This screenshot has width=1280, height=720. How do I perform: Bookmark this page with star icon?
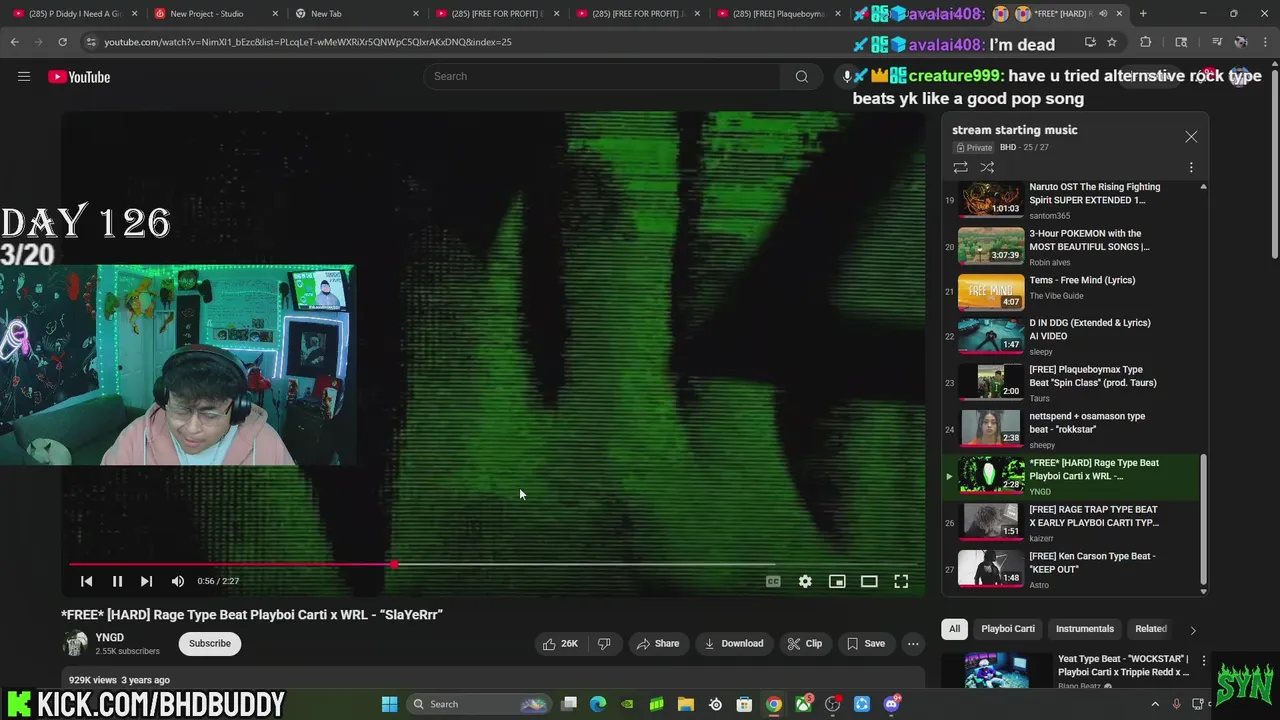1111,42
